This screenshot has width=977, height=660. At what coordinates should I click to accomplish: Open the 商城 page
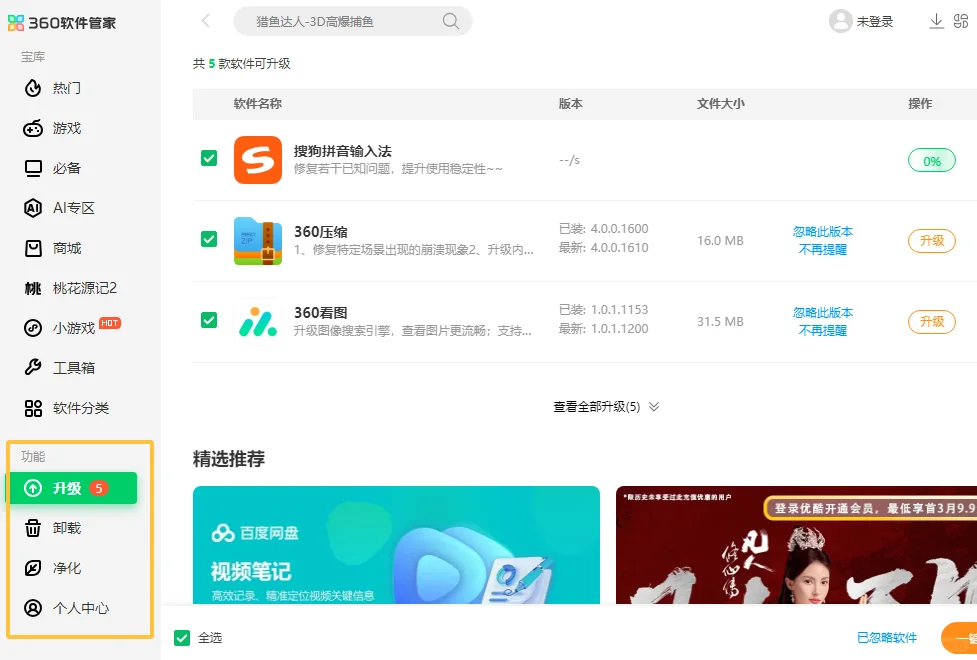pyautogui.click(x=57, y=248)
